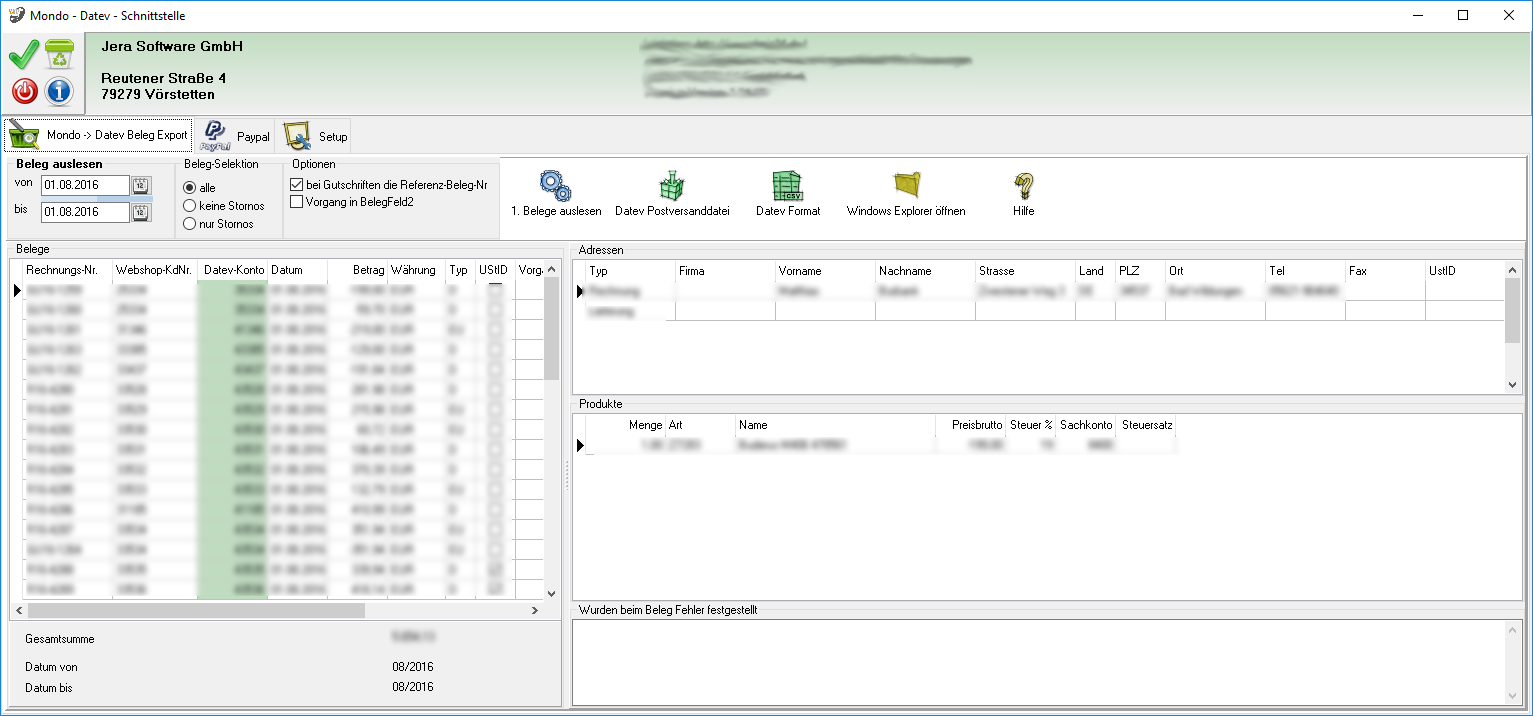Open the Hilfe question mark icon
The image size is (1533, 716).
1023,186
